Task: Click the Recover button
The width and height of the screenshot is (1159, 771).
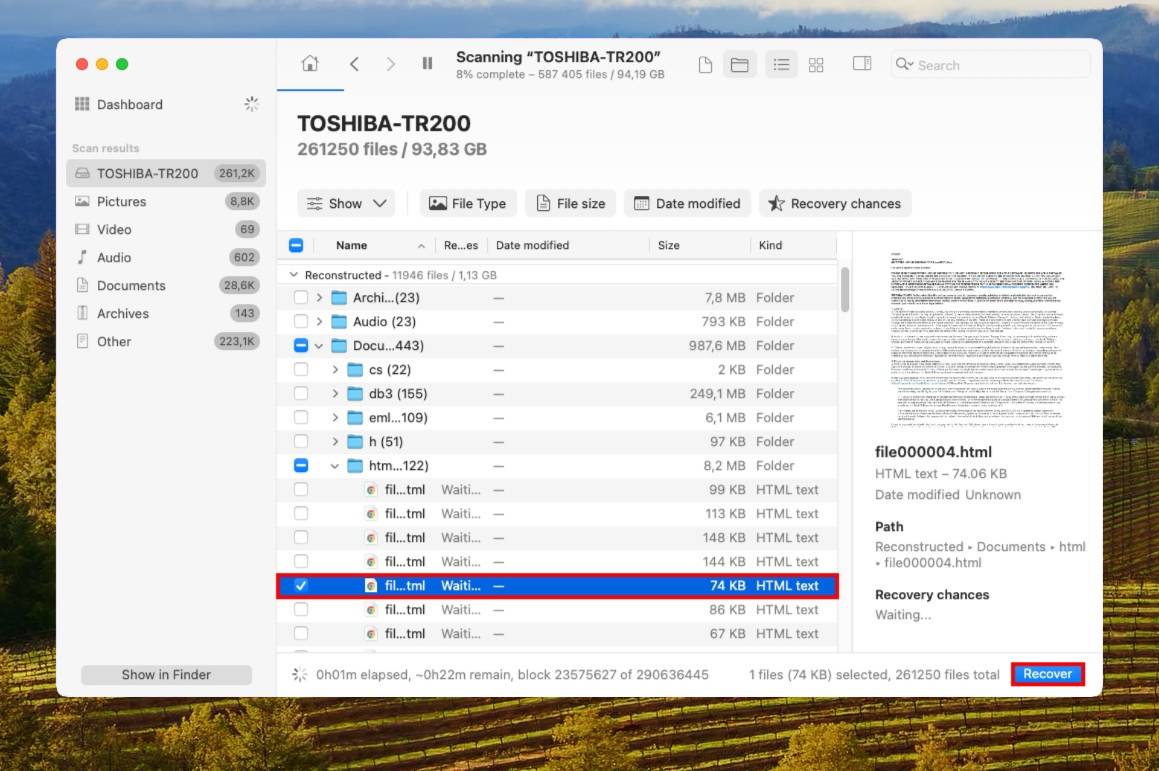Action: point(1047,674)
